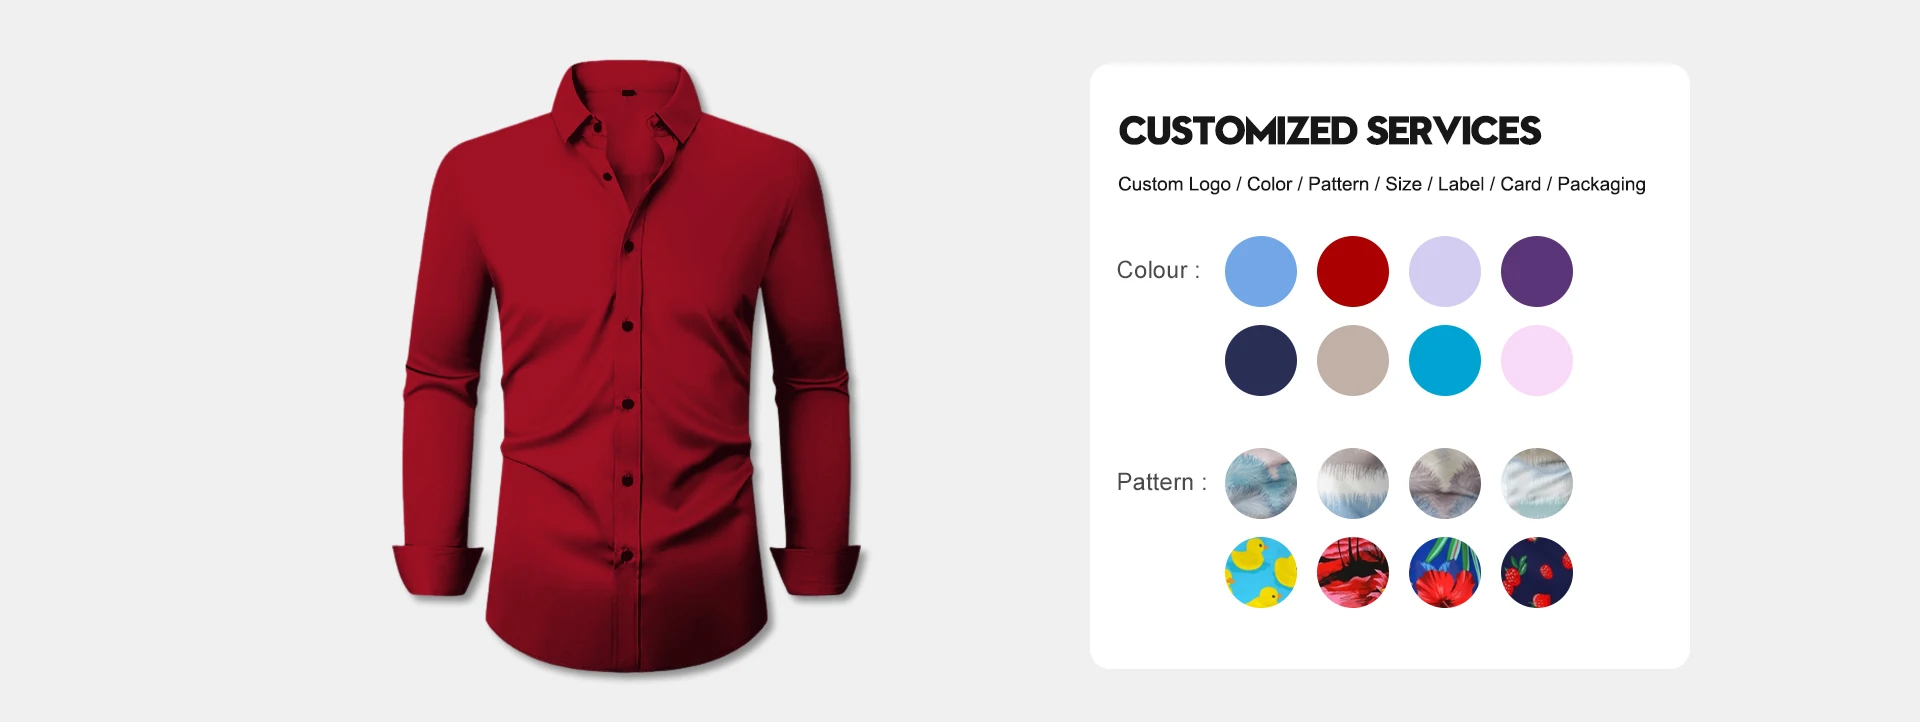
Task: Select the yellow duck pattern
Action: coord(1260,572)
